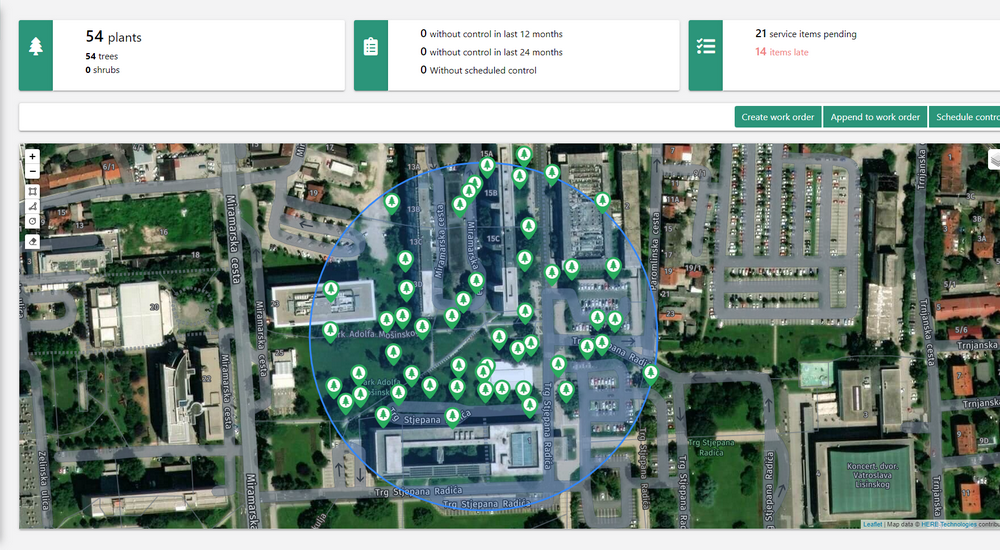Open the HERB Technologies link
This screenshot has width=1000, height=550.
[x=948, y=524]
